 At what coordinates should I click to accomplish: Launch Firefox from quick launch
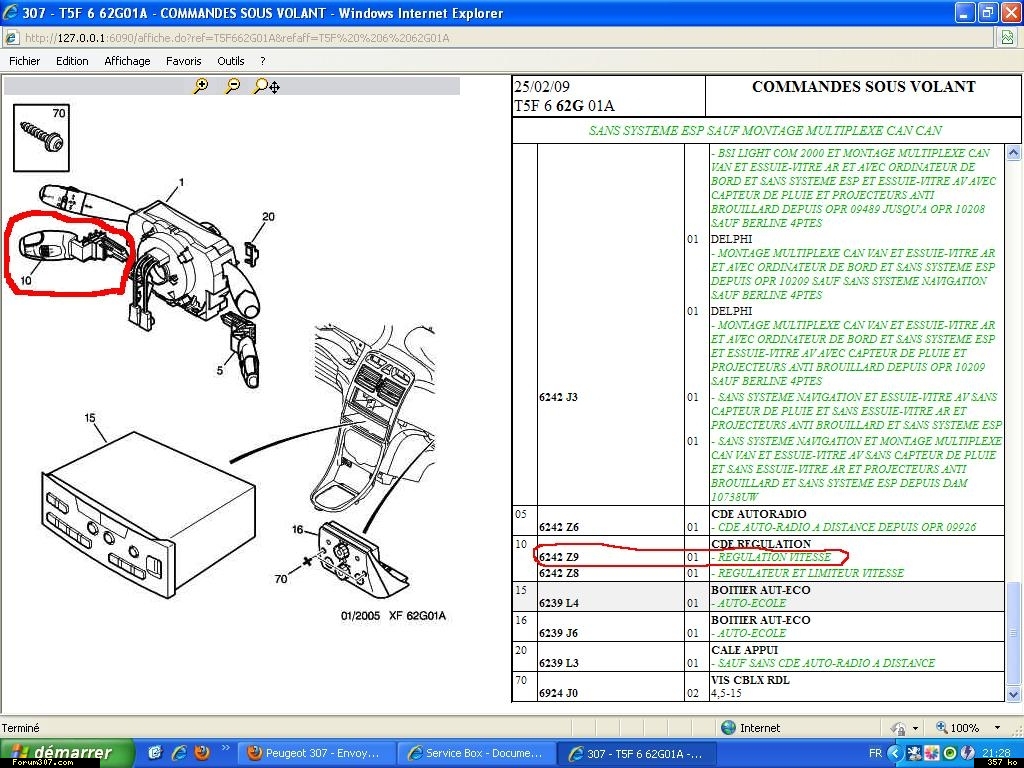pos(202,753)
